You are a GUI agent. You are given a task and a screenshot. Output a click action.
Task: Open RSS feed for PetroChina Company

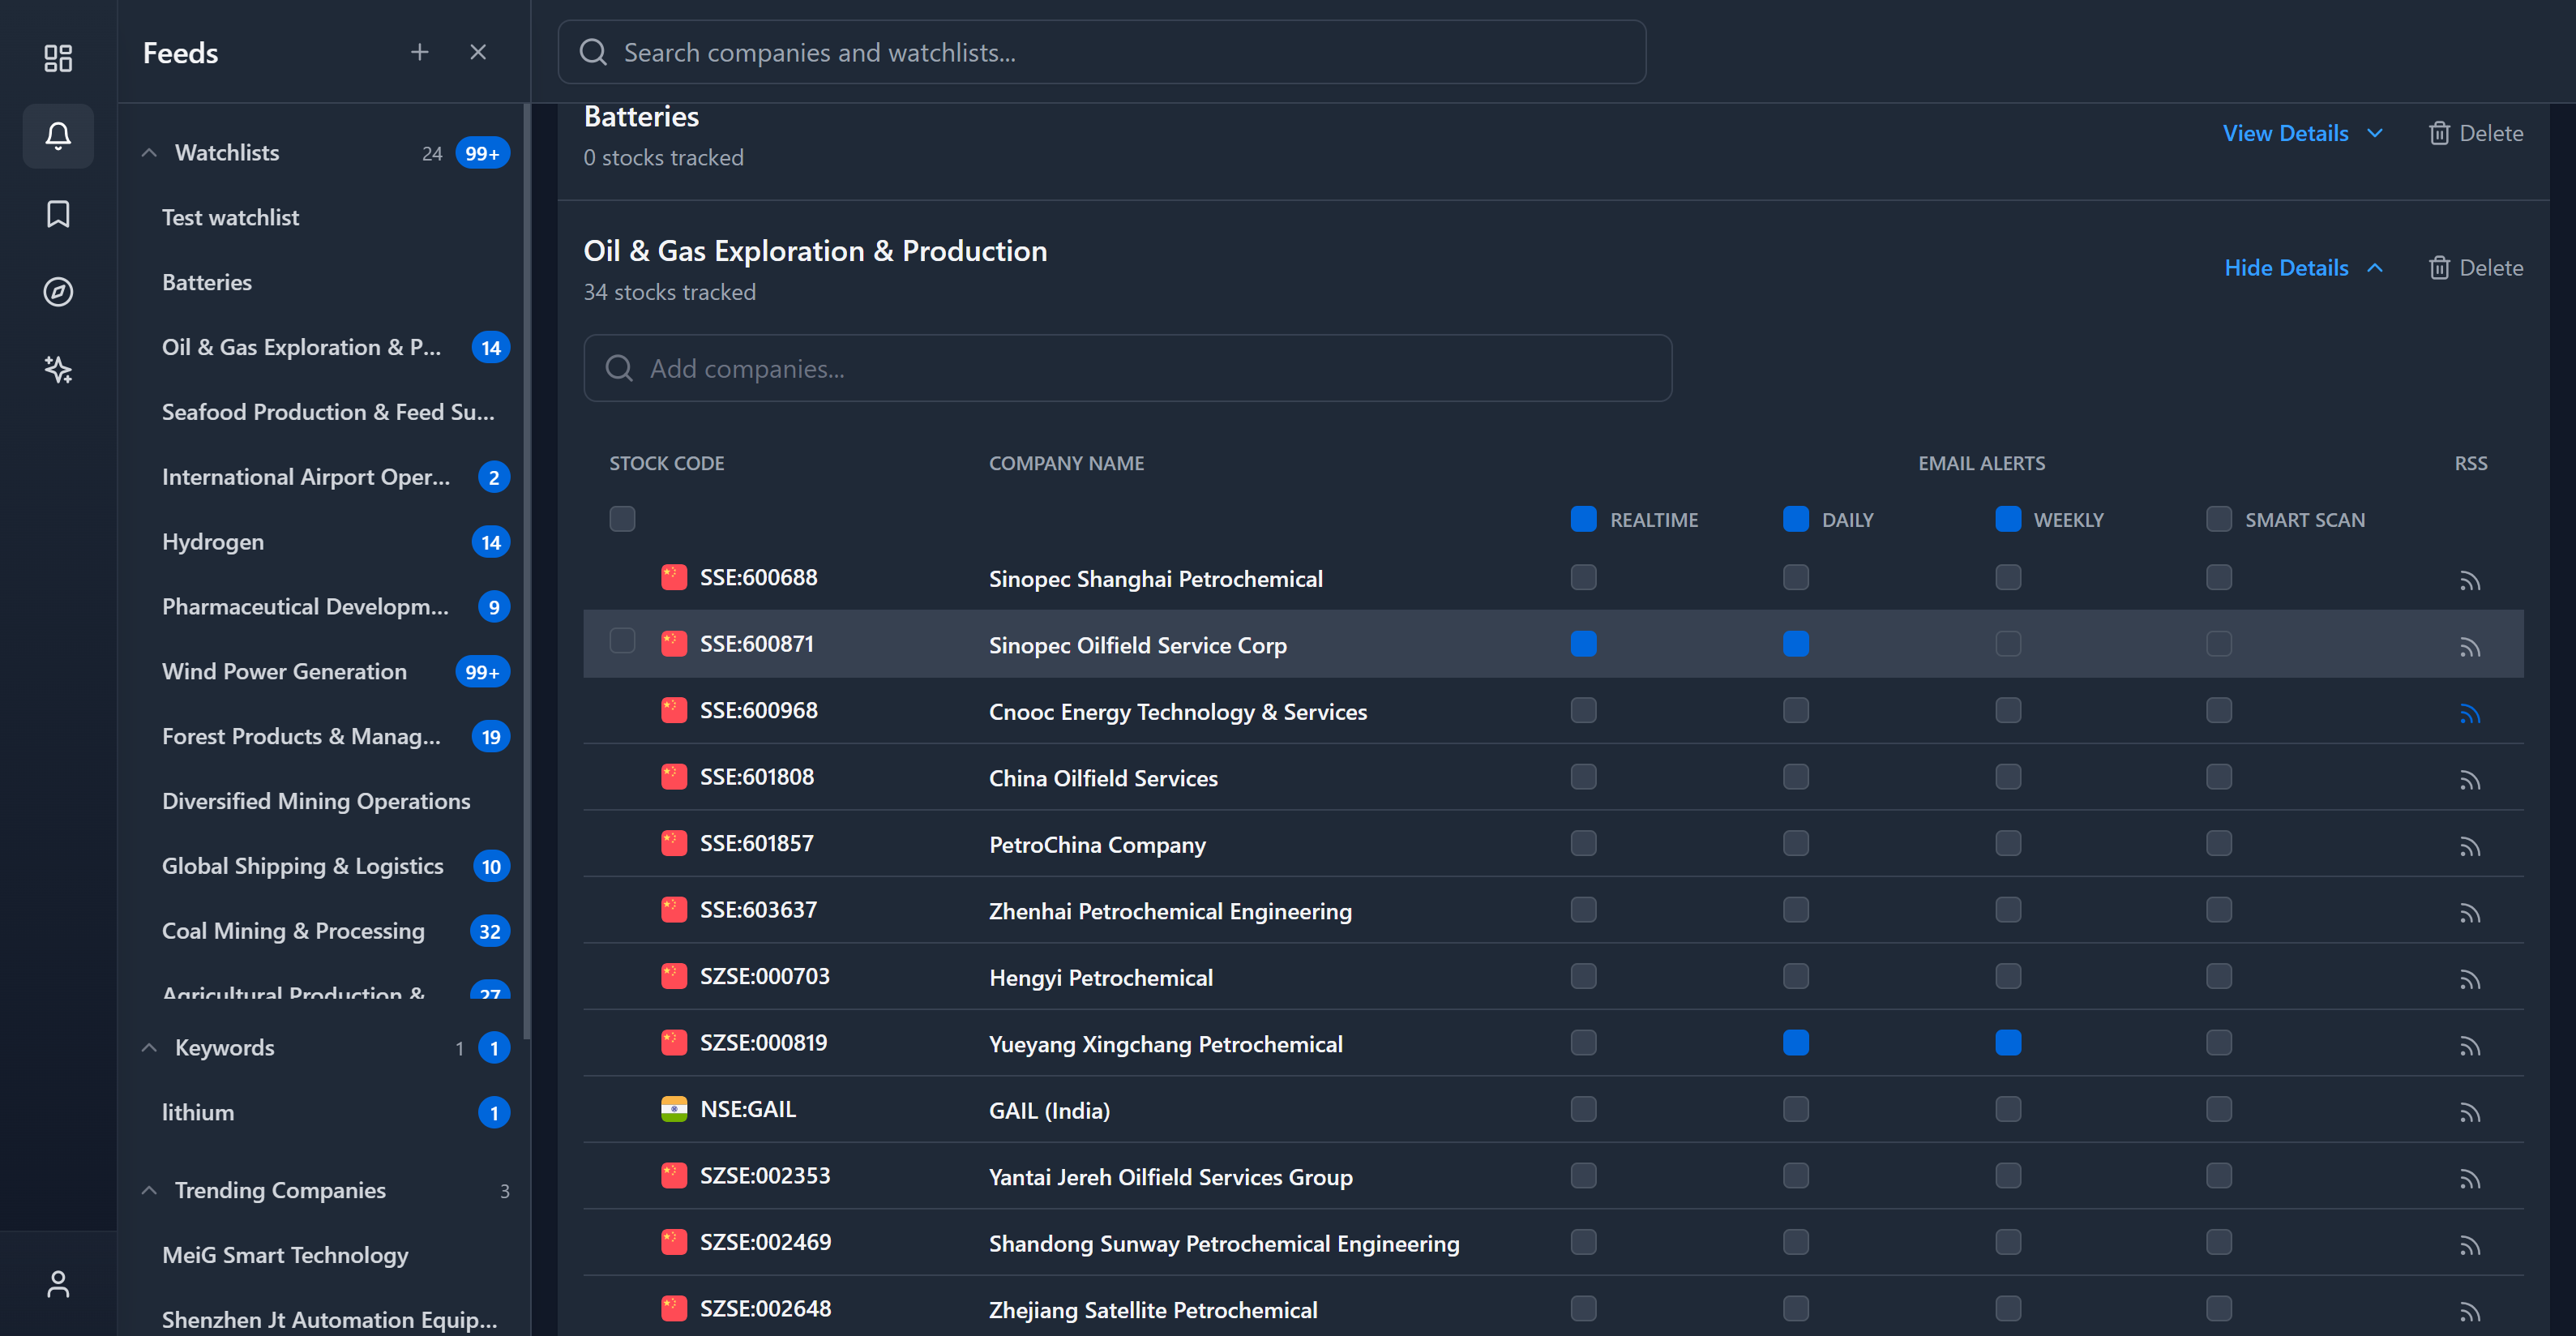pos(2470,845)
